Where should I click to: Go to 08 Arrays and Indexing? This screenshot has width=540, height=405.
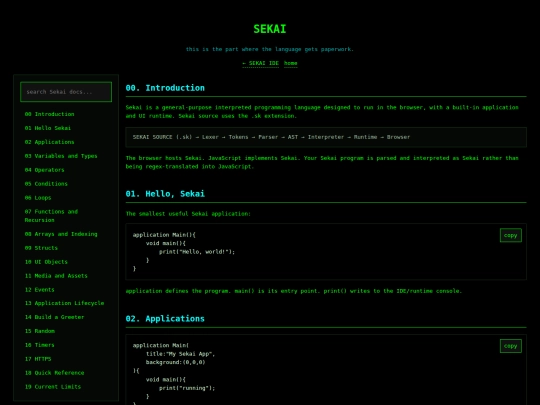click(61, 234)
